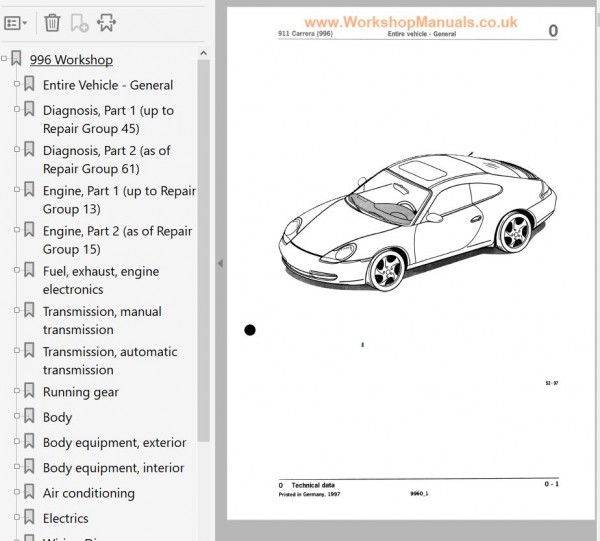The height and width of the screenshot is (541, 600).
Task: Go to the Running gear bookmark
Action: pos(81,392)
